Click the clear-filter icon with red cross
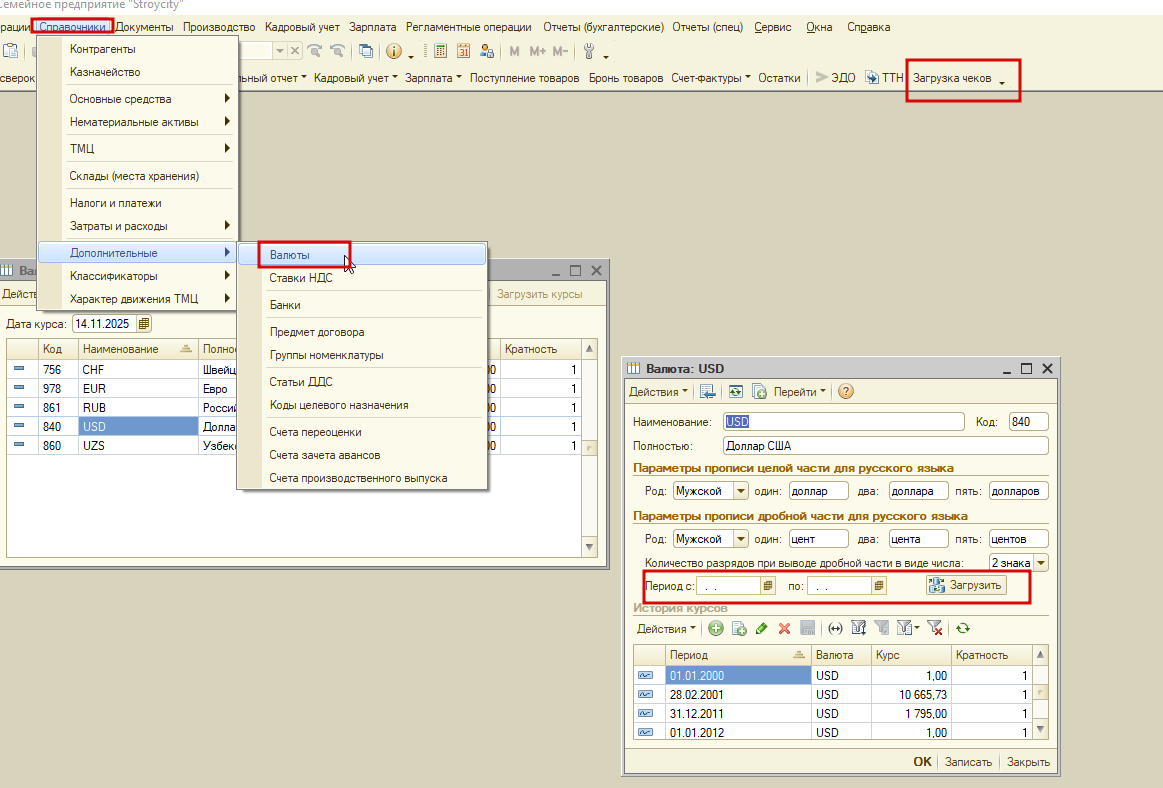 tap(934, 629)
